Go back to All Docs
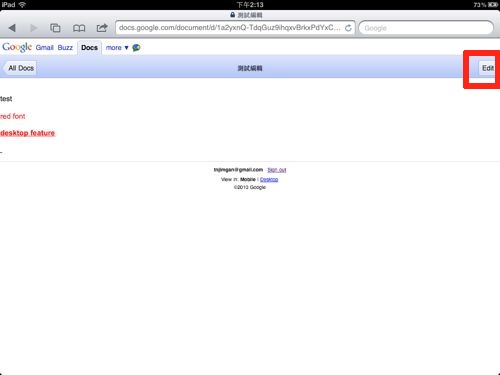 pyautogui.click(x=20, y=68)
